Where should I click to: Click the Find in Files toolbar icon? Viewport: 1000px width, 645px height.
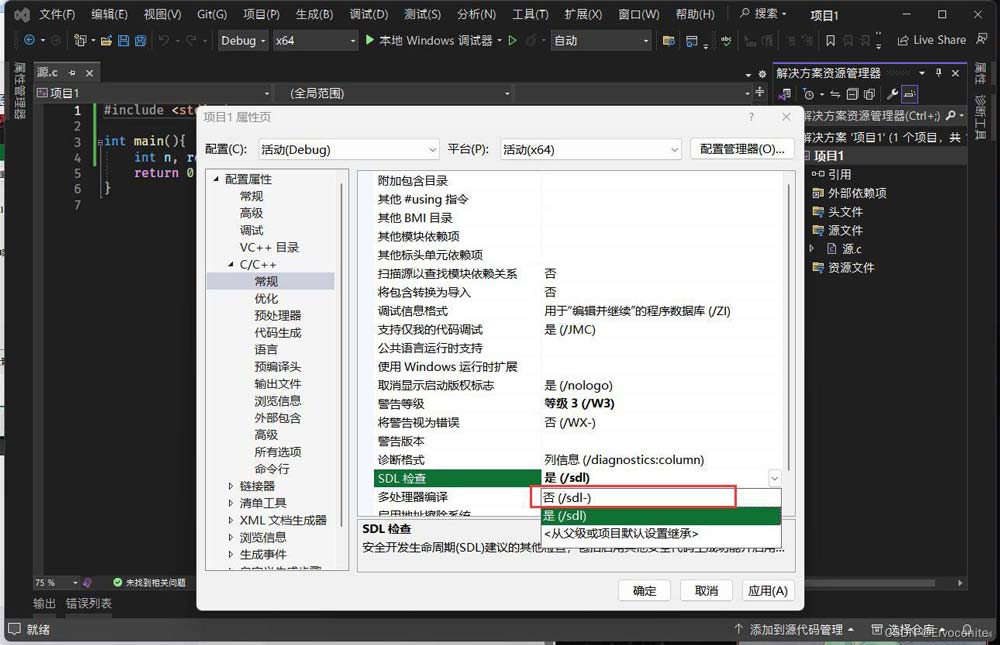pos(668,41)
